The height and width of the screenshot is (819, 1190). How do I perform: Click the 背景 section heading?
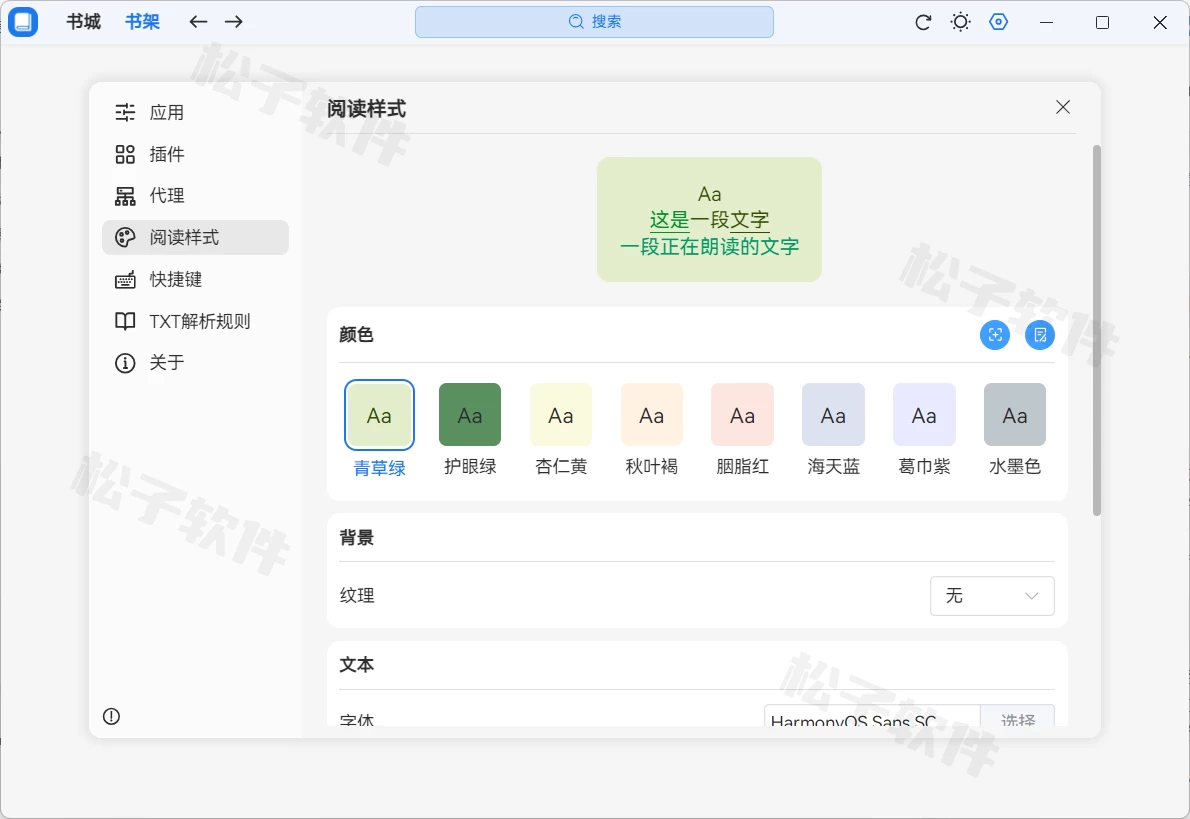[357, 538]
